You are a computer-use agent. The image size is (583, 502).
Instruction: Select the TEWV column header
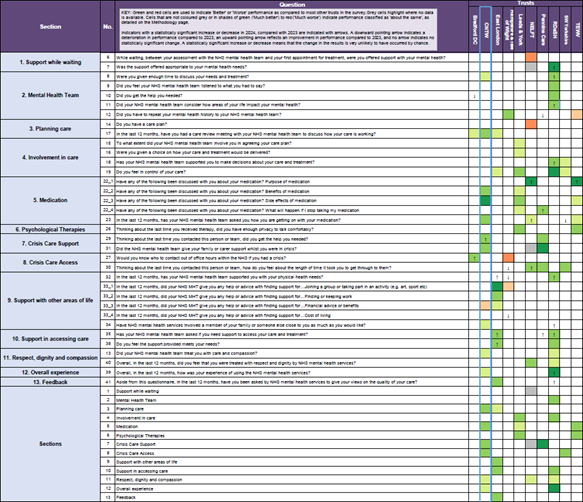click(577, 30)
